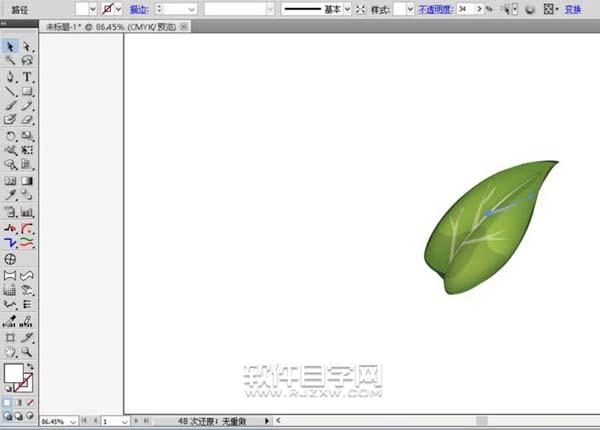
Task: Select the Mesh tool
Action: tap(10, 181)
